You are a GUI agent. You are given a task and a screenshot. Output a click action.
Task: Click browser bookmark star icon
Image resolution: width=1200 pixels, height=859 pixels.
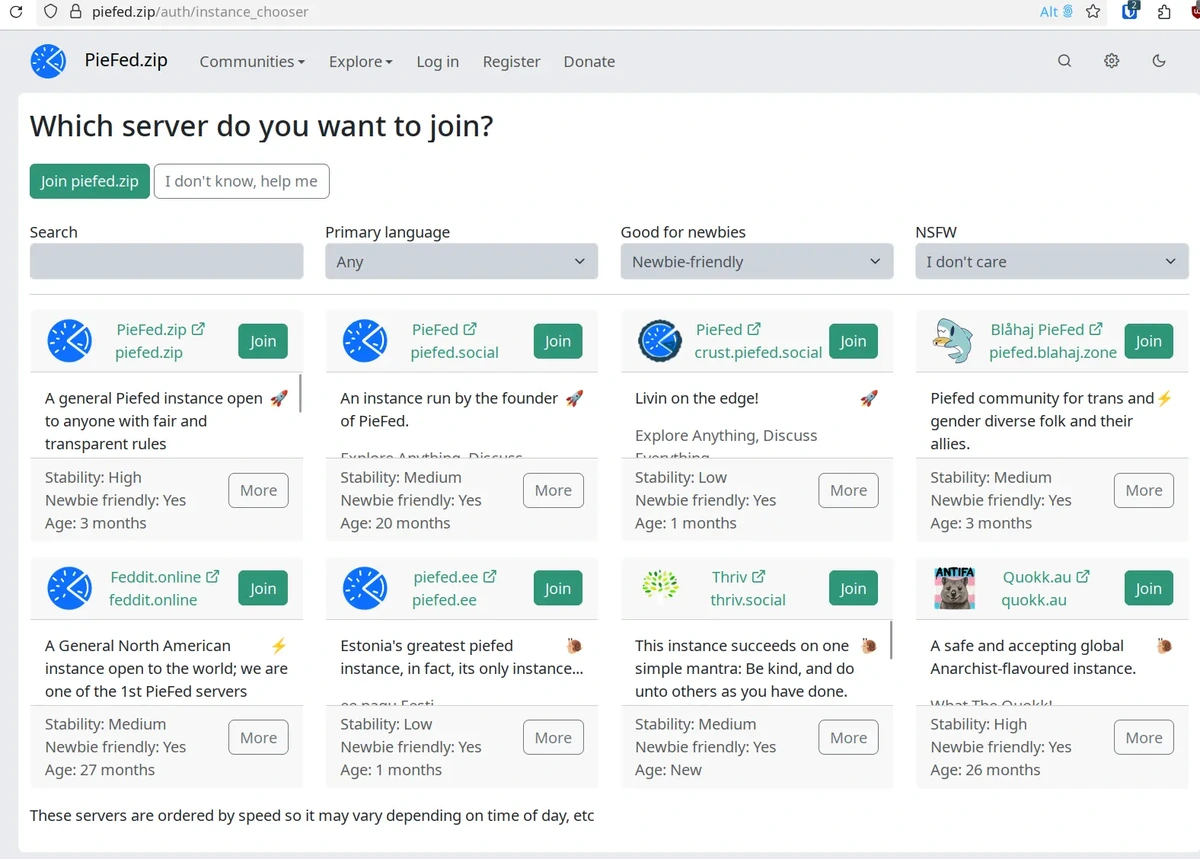click(x=1093, y=12)
